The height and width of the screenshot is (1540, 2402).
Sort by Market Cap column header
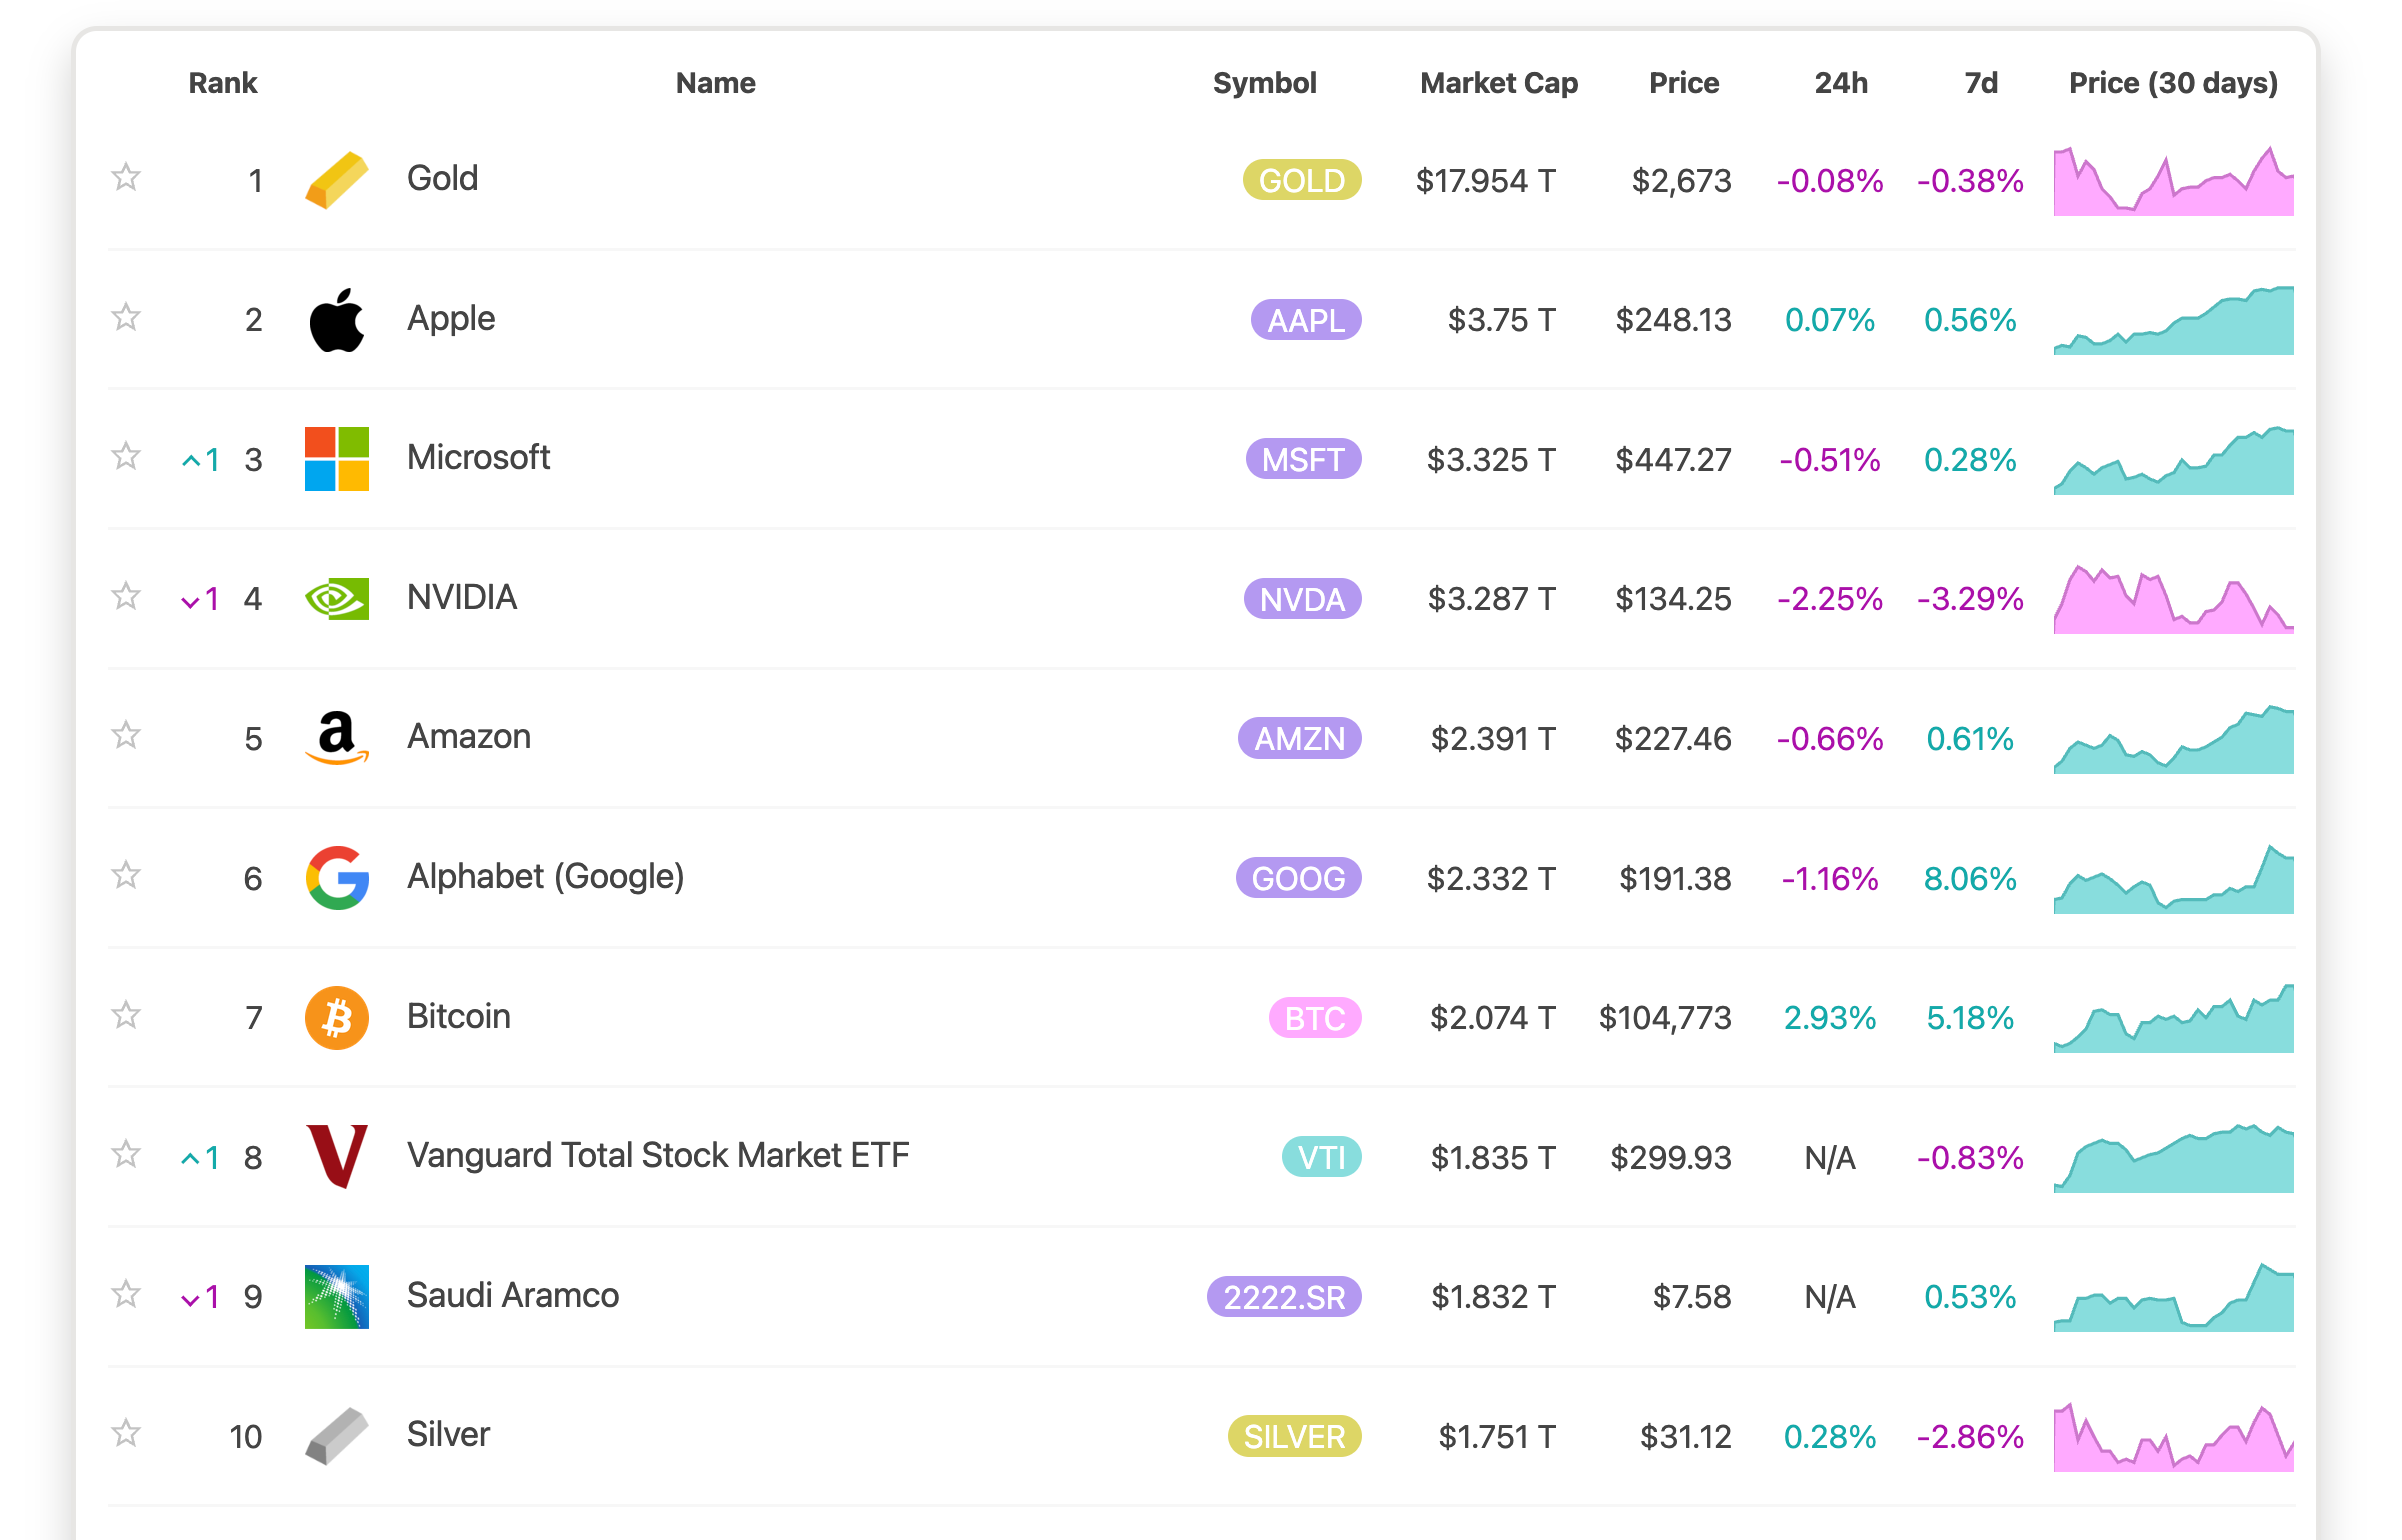[x=1499, y=83]
